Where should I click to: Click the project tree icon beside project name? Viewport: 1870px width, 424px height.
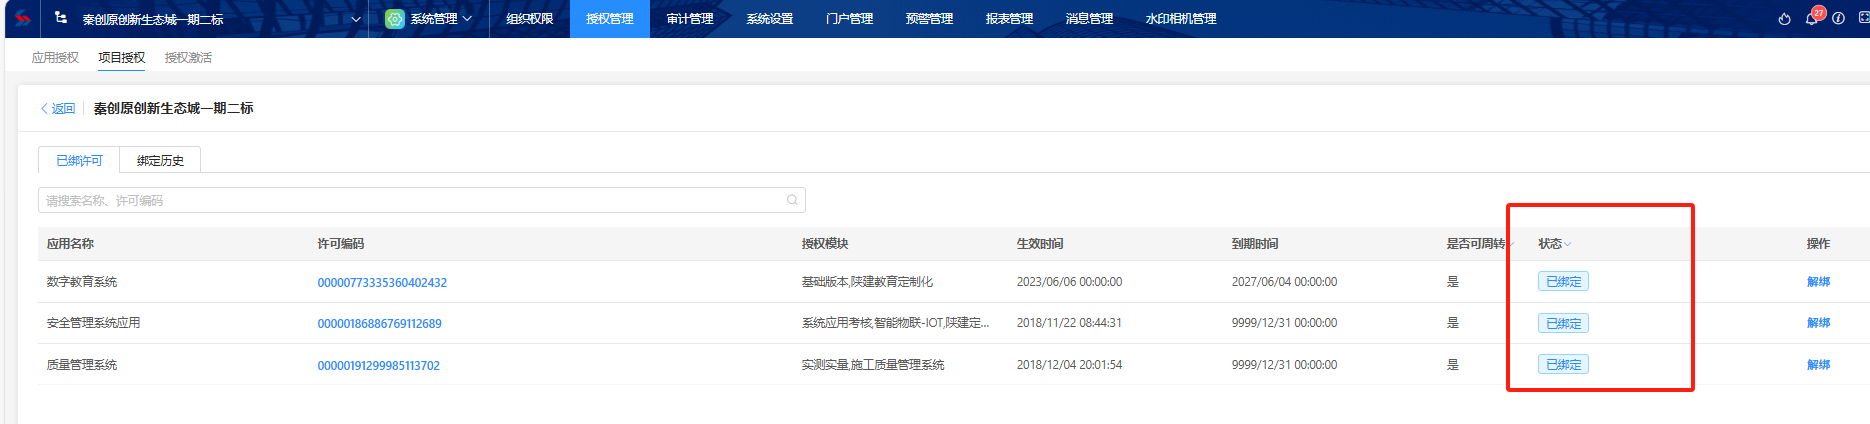[62, 18]
